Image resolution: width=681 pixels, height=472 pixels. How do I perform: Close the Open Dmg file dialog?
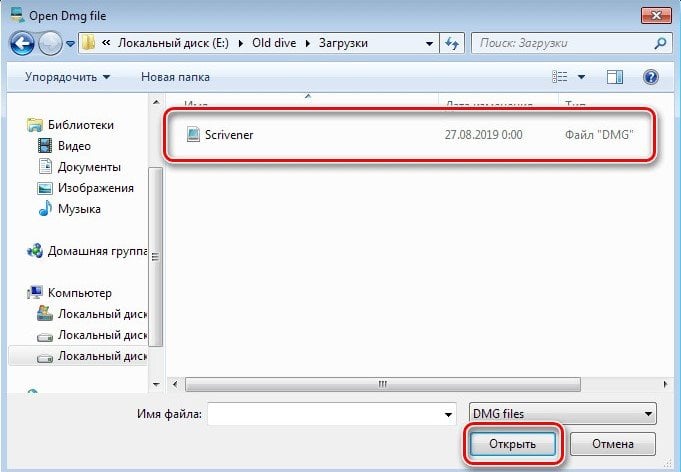click(x=656, y=16)
